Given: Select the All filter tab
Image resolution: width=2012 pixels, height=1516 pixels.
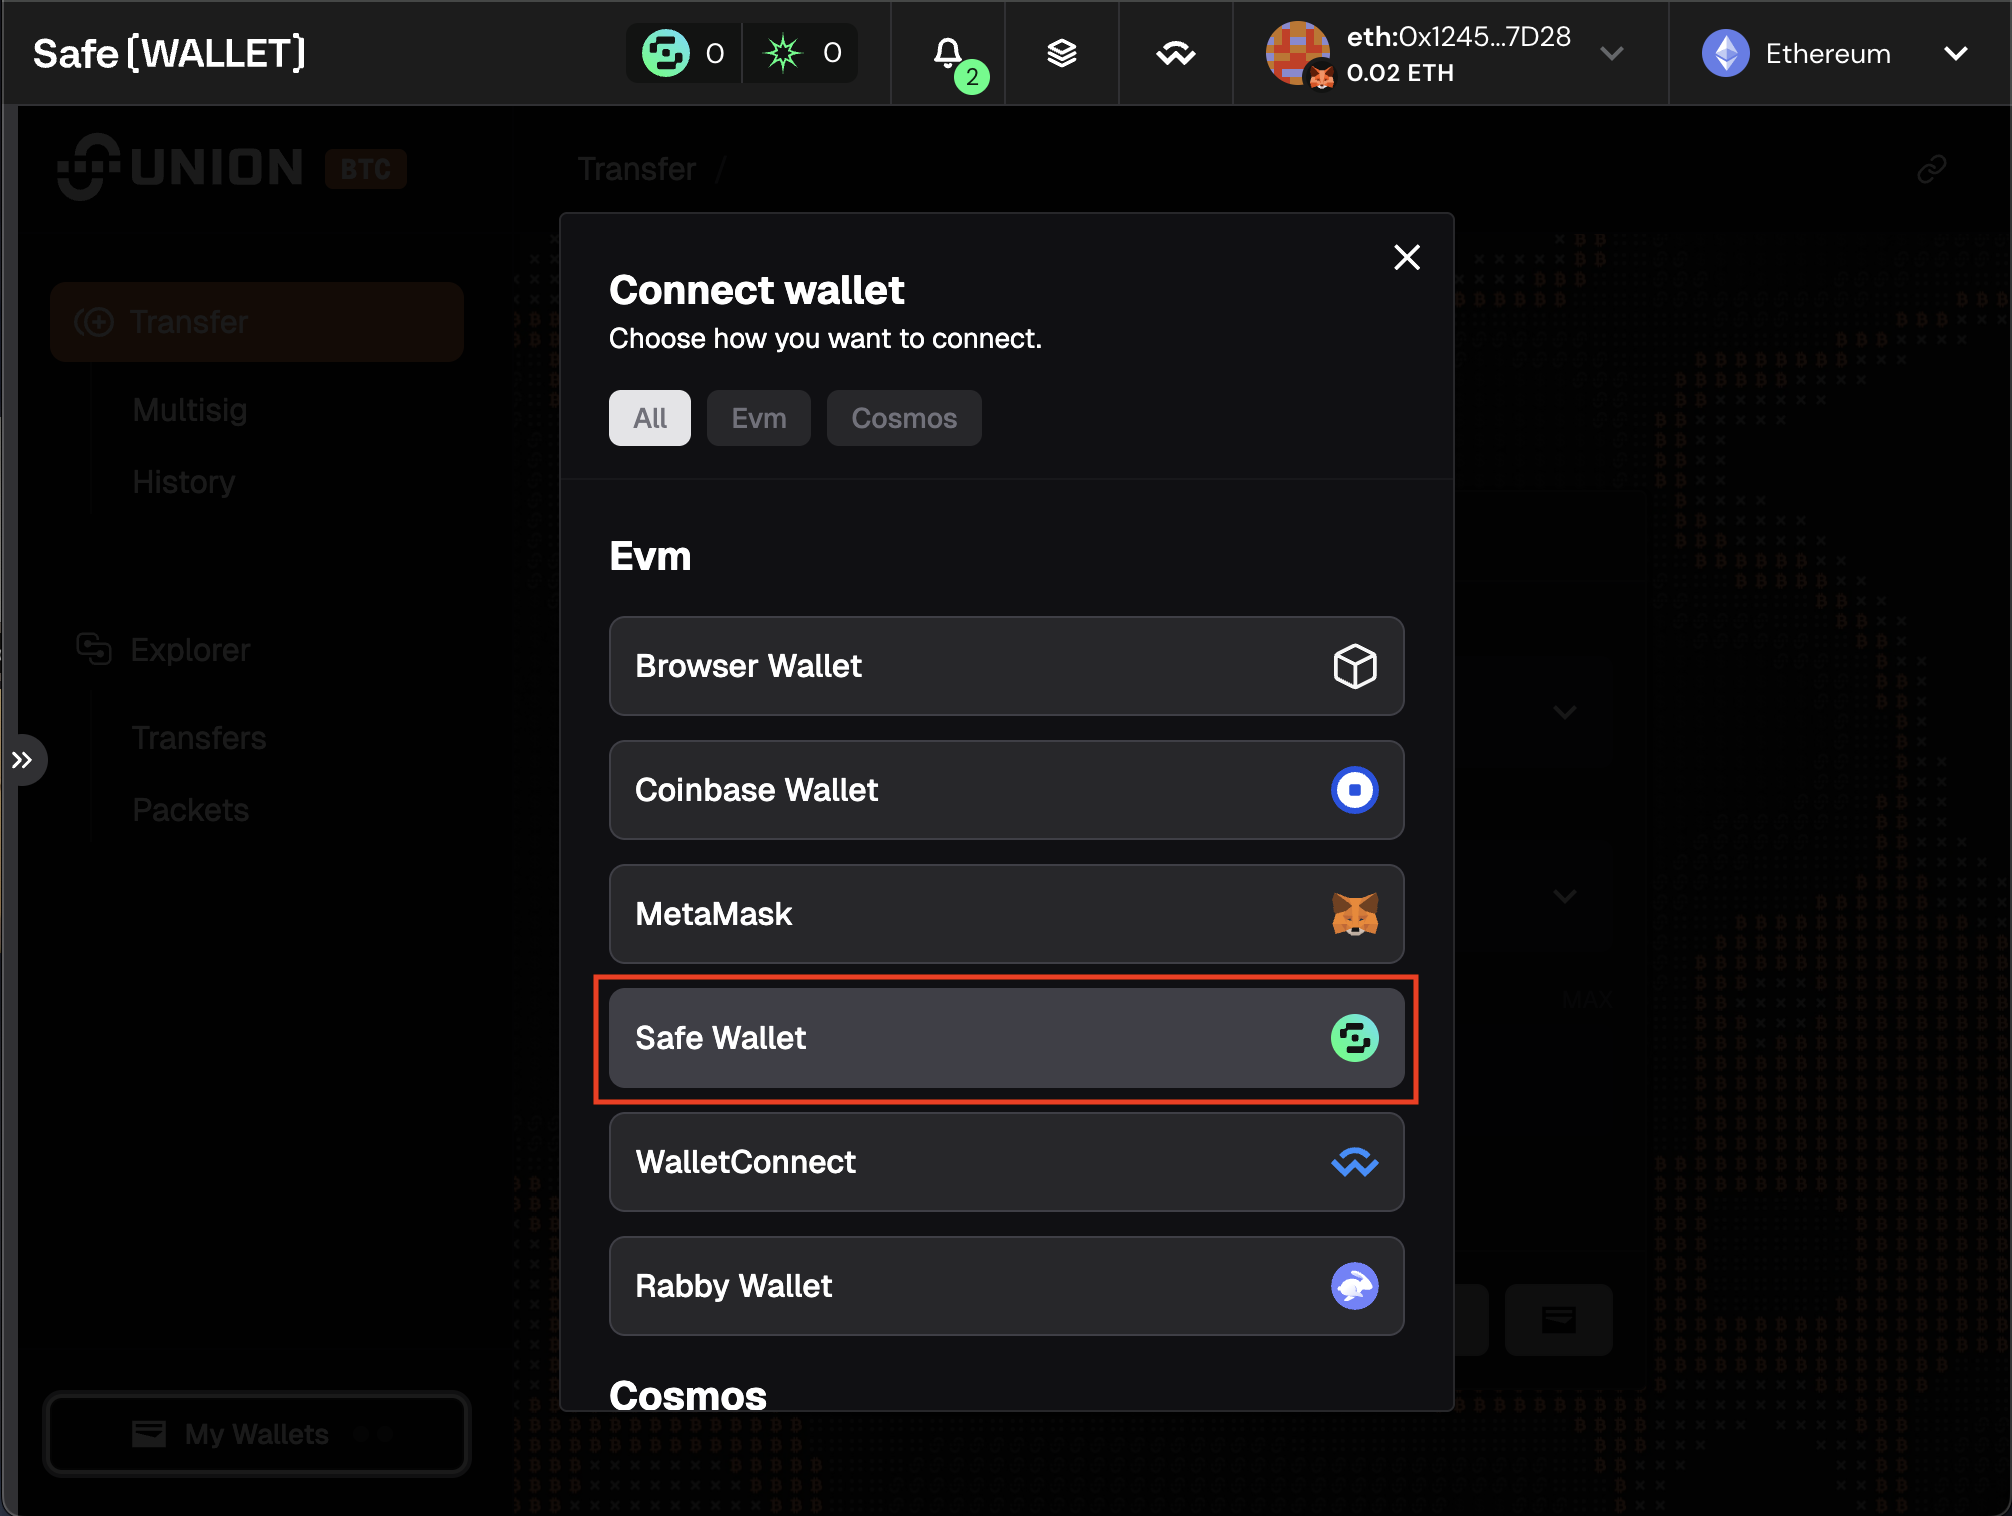Looking at the screenshot, I should click(649, 418).
